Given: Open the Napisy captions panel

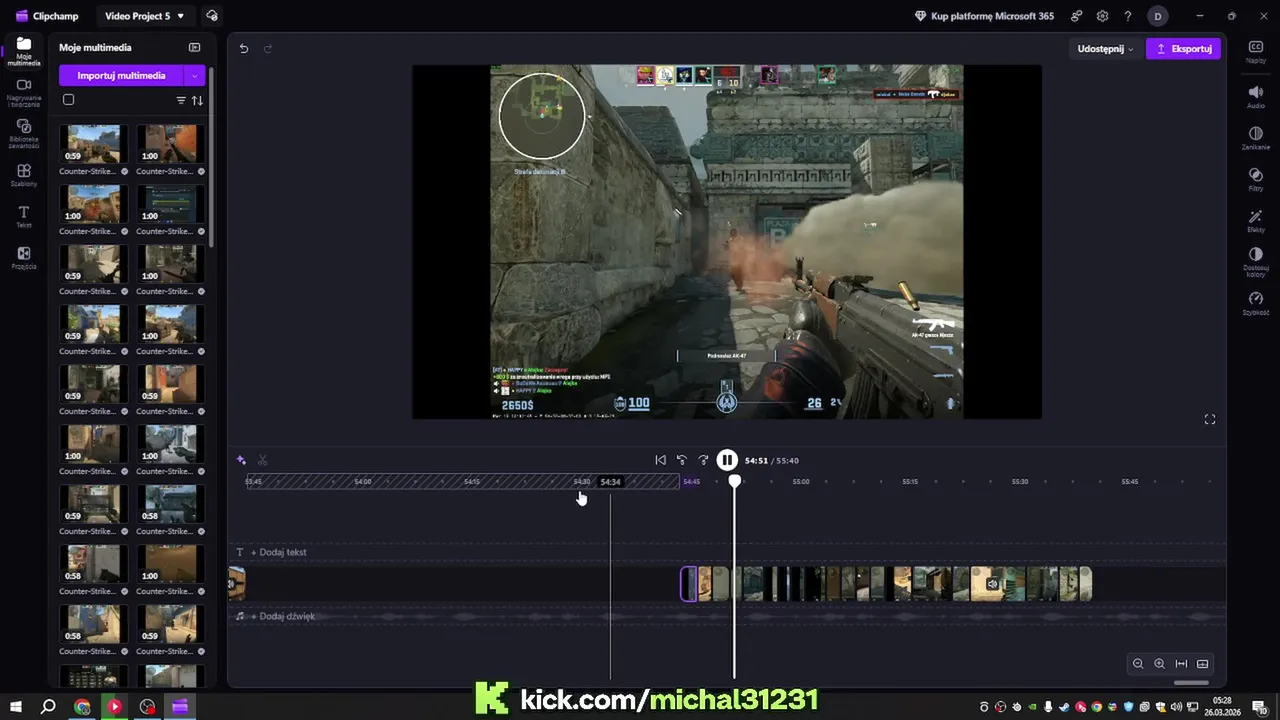Looking at the screenshot, I should tap(1256, 52).
